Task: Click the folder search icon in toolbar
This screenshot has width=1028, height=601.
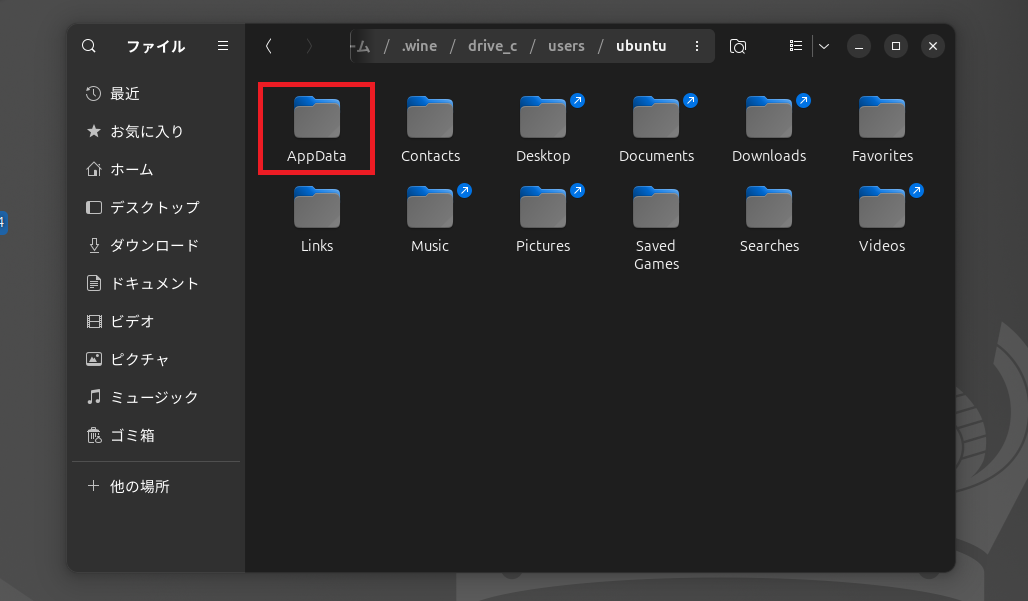Action: tap(738, 46)
